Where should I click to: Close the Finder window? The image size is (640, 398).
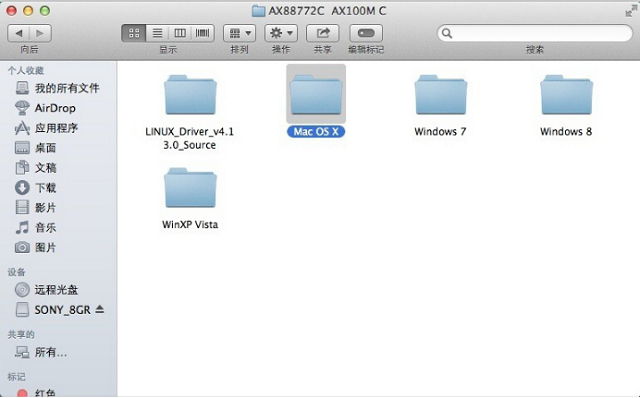pyautogui.click(x=11, y=11)
